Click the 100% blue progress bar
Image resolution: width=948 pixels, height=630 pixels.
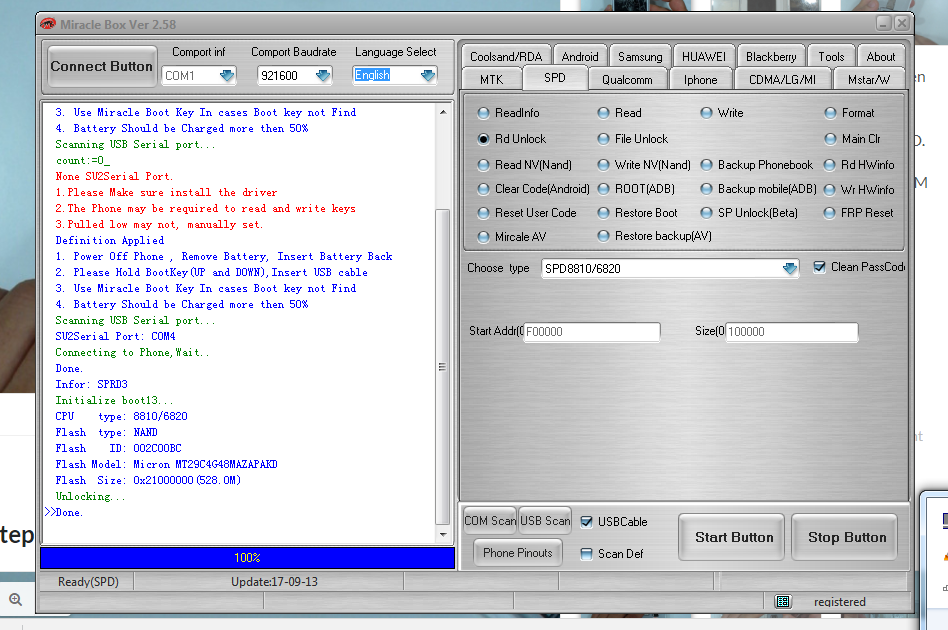247,557
